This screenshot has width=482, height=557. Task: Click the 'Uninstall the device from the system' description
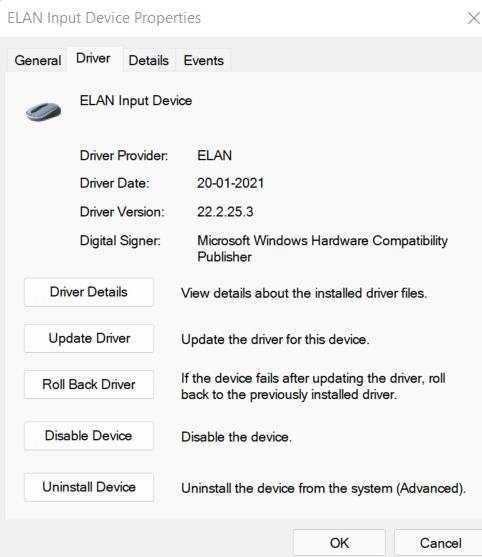tap(323, 488)
